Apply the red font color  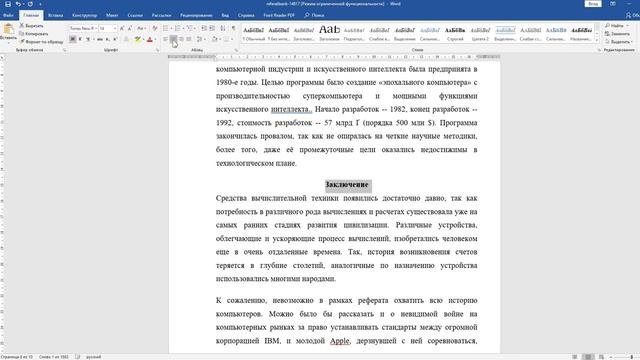[150, 39]
